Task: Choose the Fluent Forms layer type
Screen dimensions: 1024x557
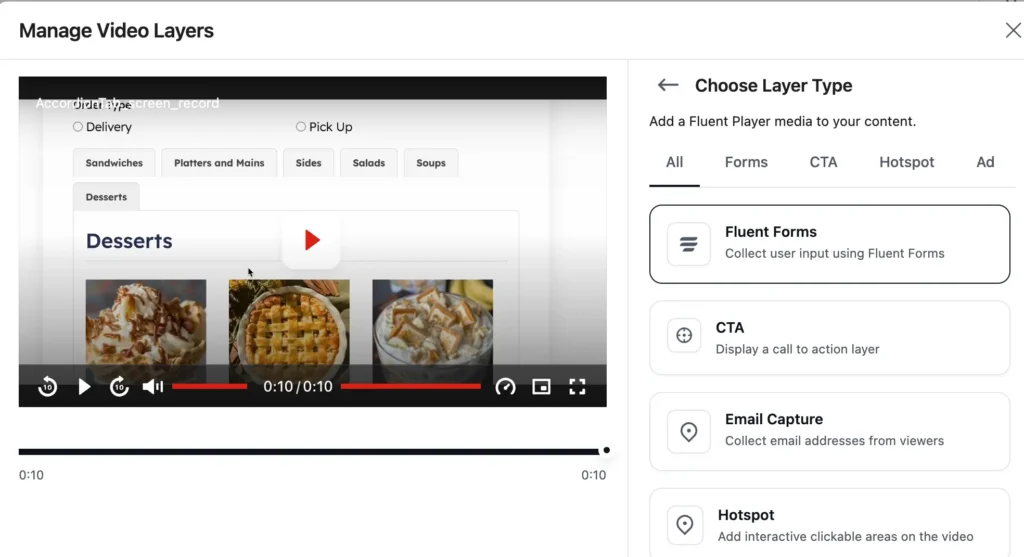Action: coord(829,244)
